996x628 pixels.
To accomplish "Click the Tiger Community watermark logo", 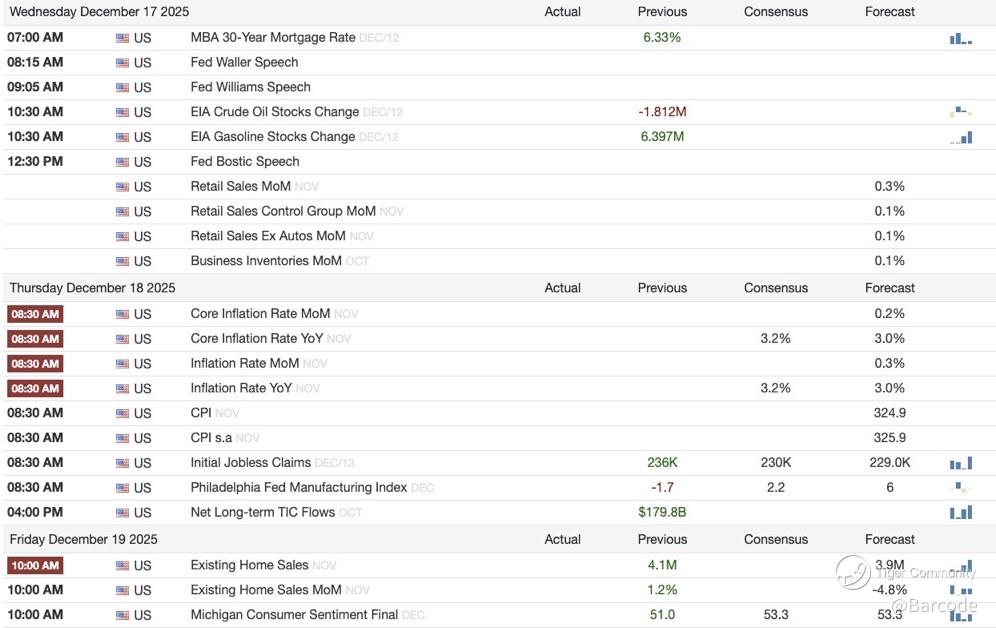I will [853, 572].
